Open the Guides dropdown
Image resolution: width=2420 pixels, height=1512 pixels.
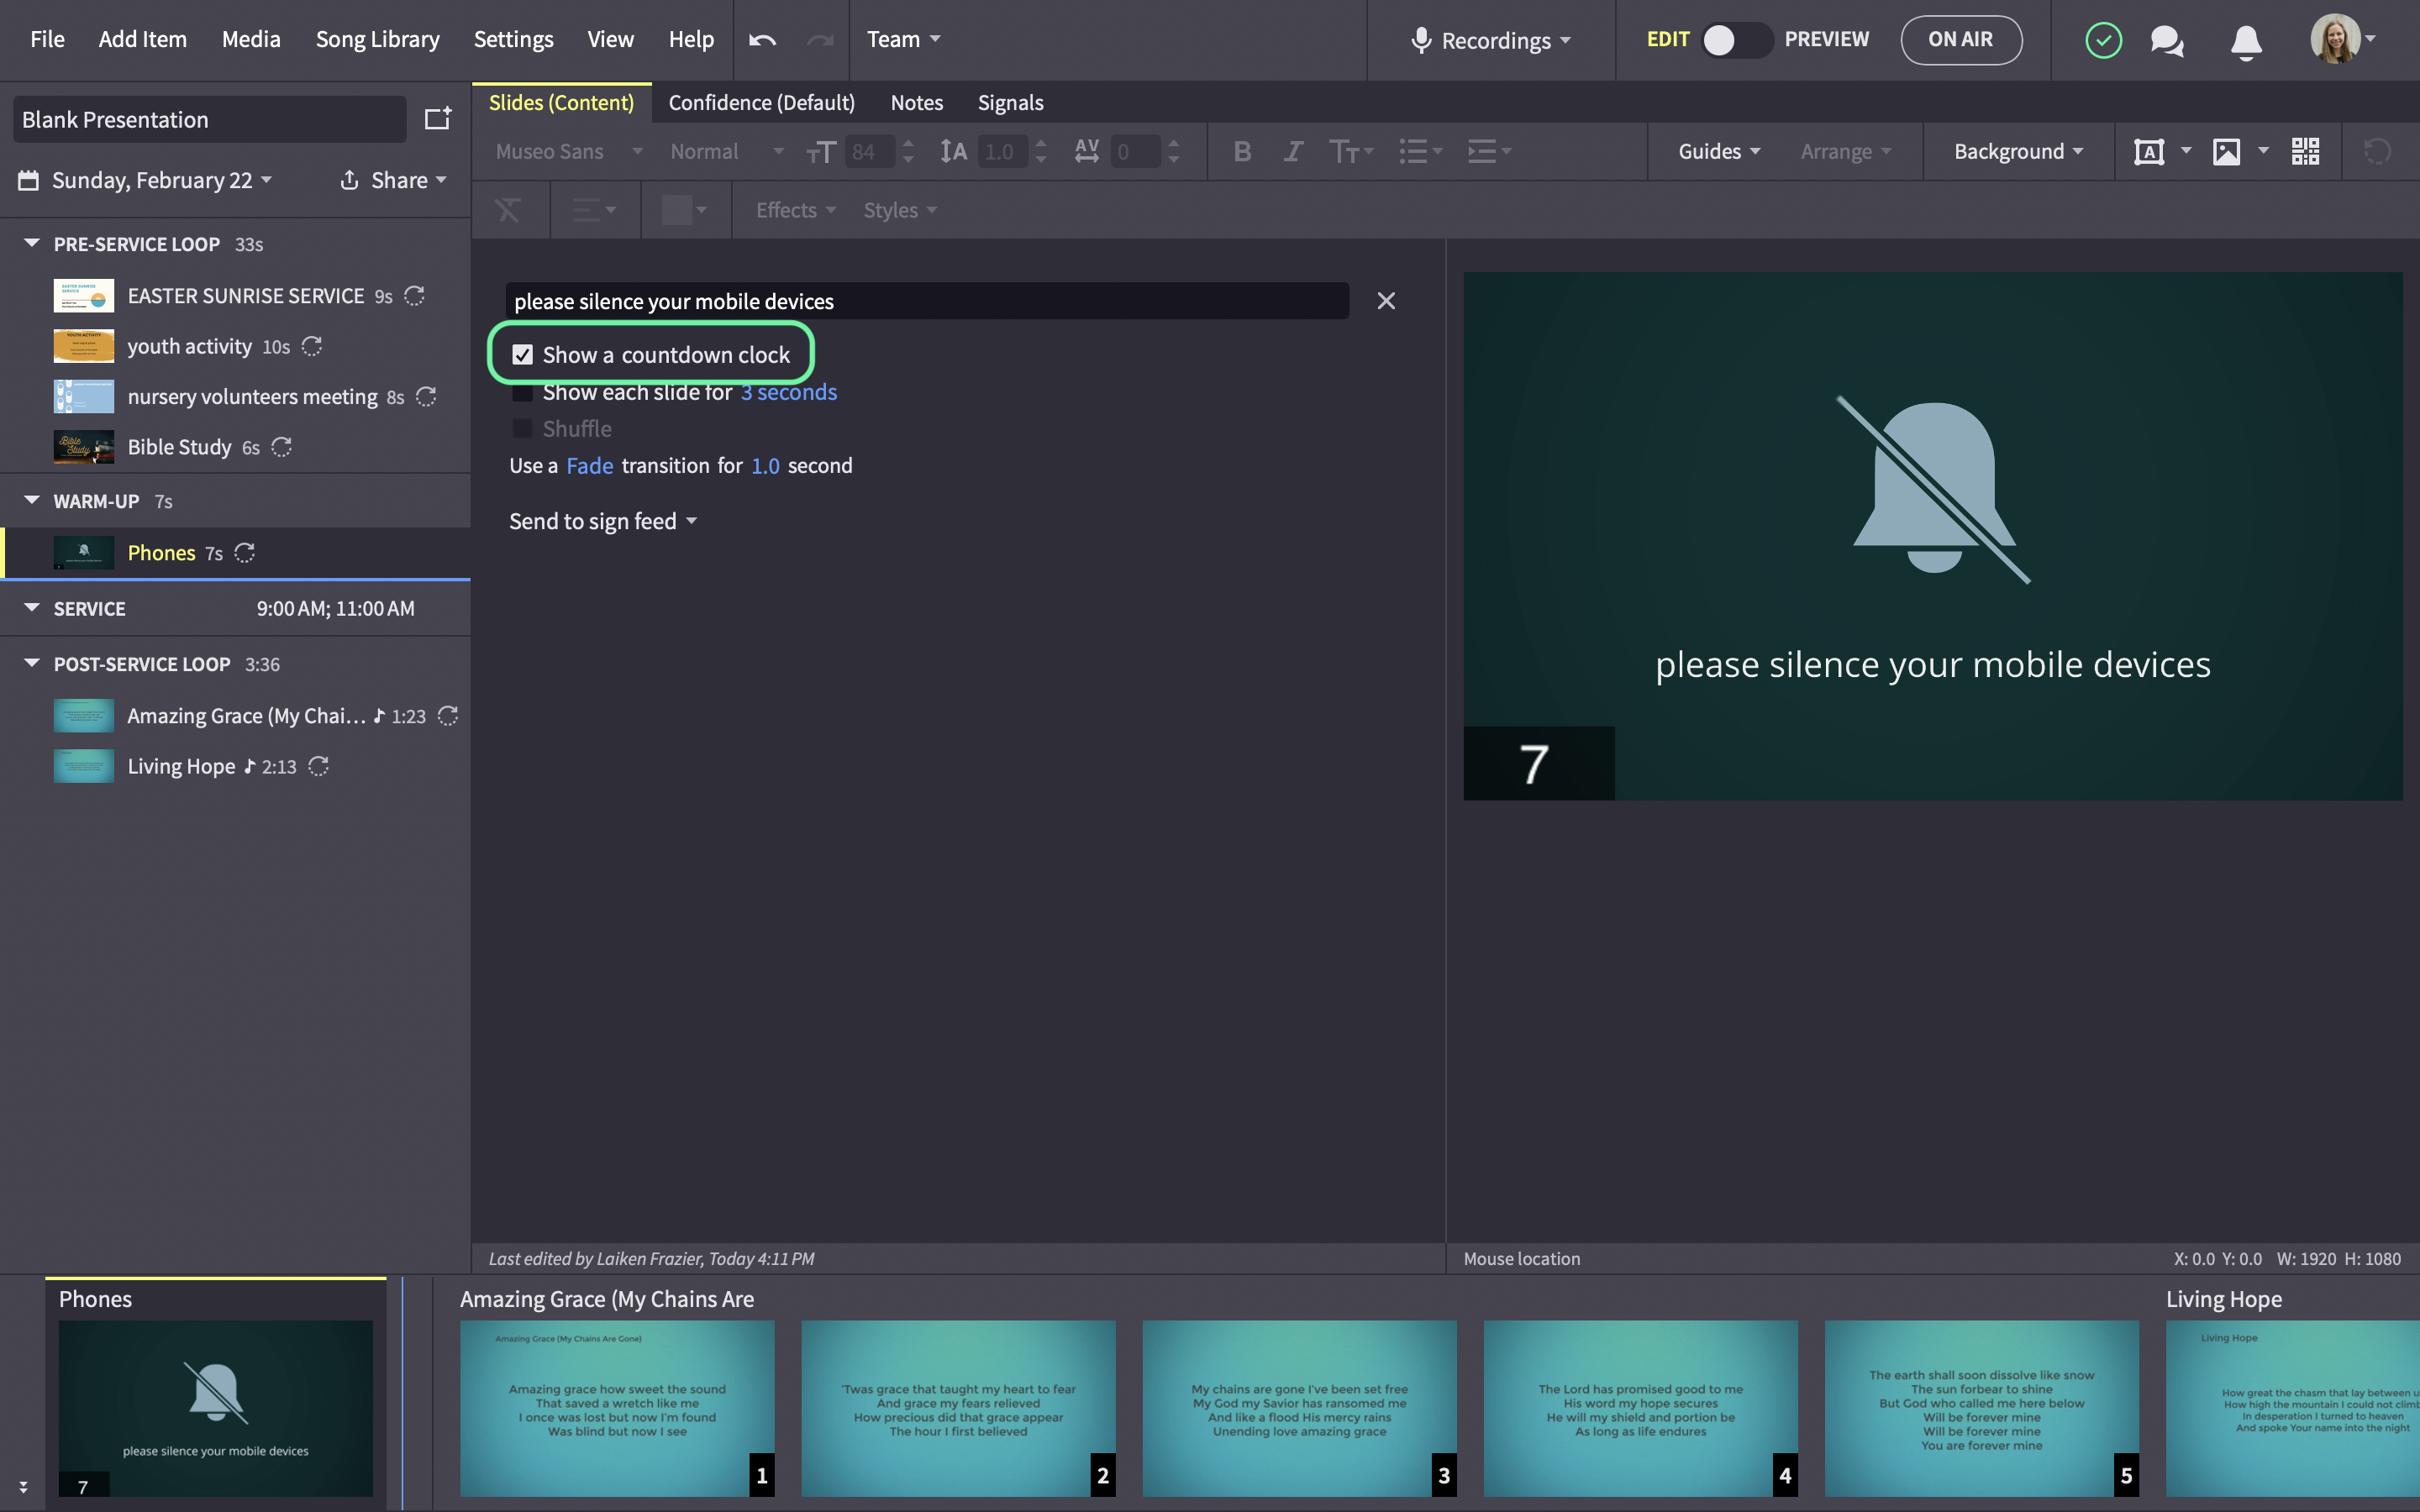pos(1719,151)
